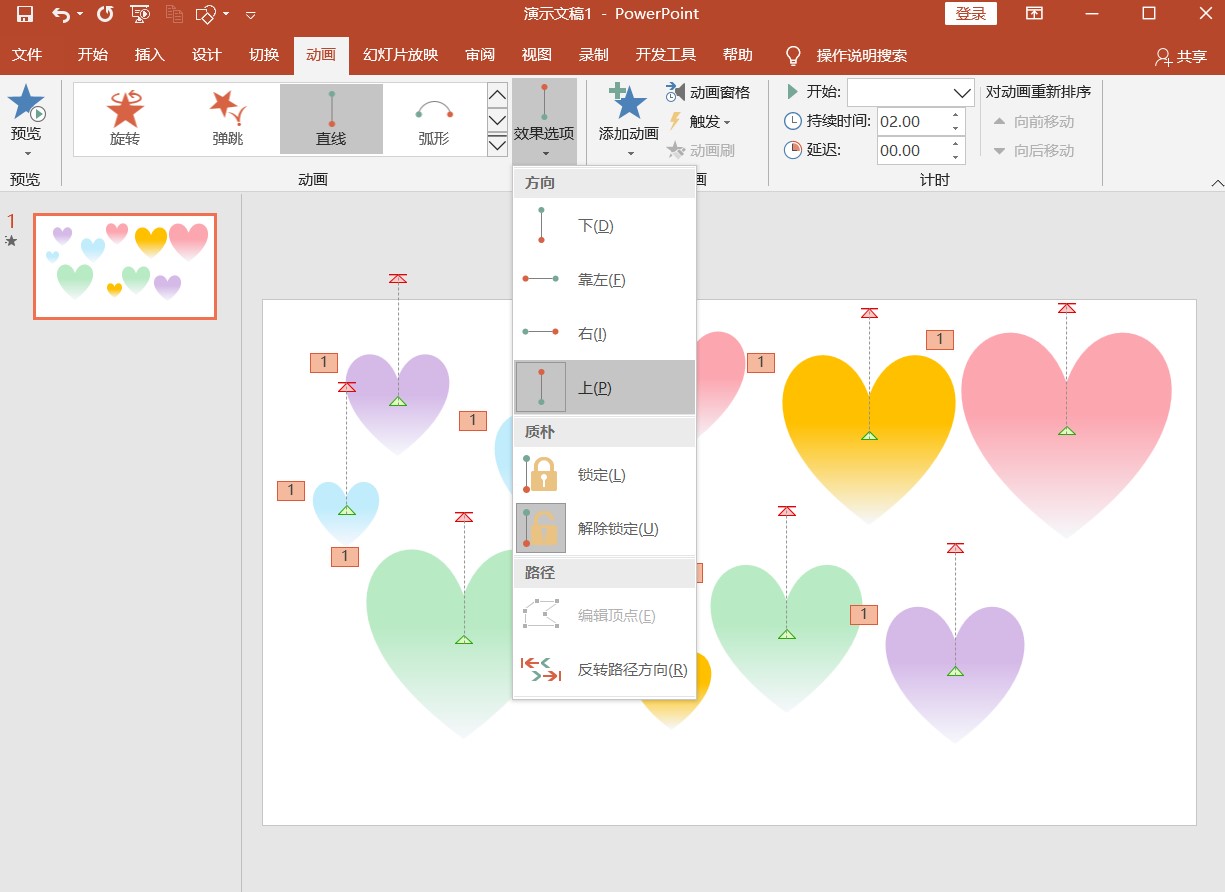Screen dimensions: 1225x892
Task: Open the 动画窗格 animation pane
Action: click(x=708, y=93)
